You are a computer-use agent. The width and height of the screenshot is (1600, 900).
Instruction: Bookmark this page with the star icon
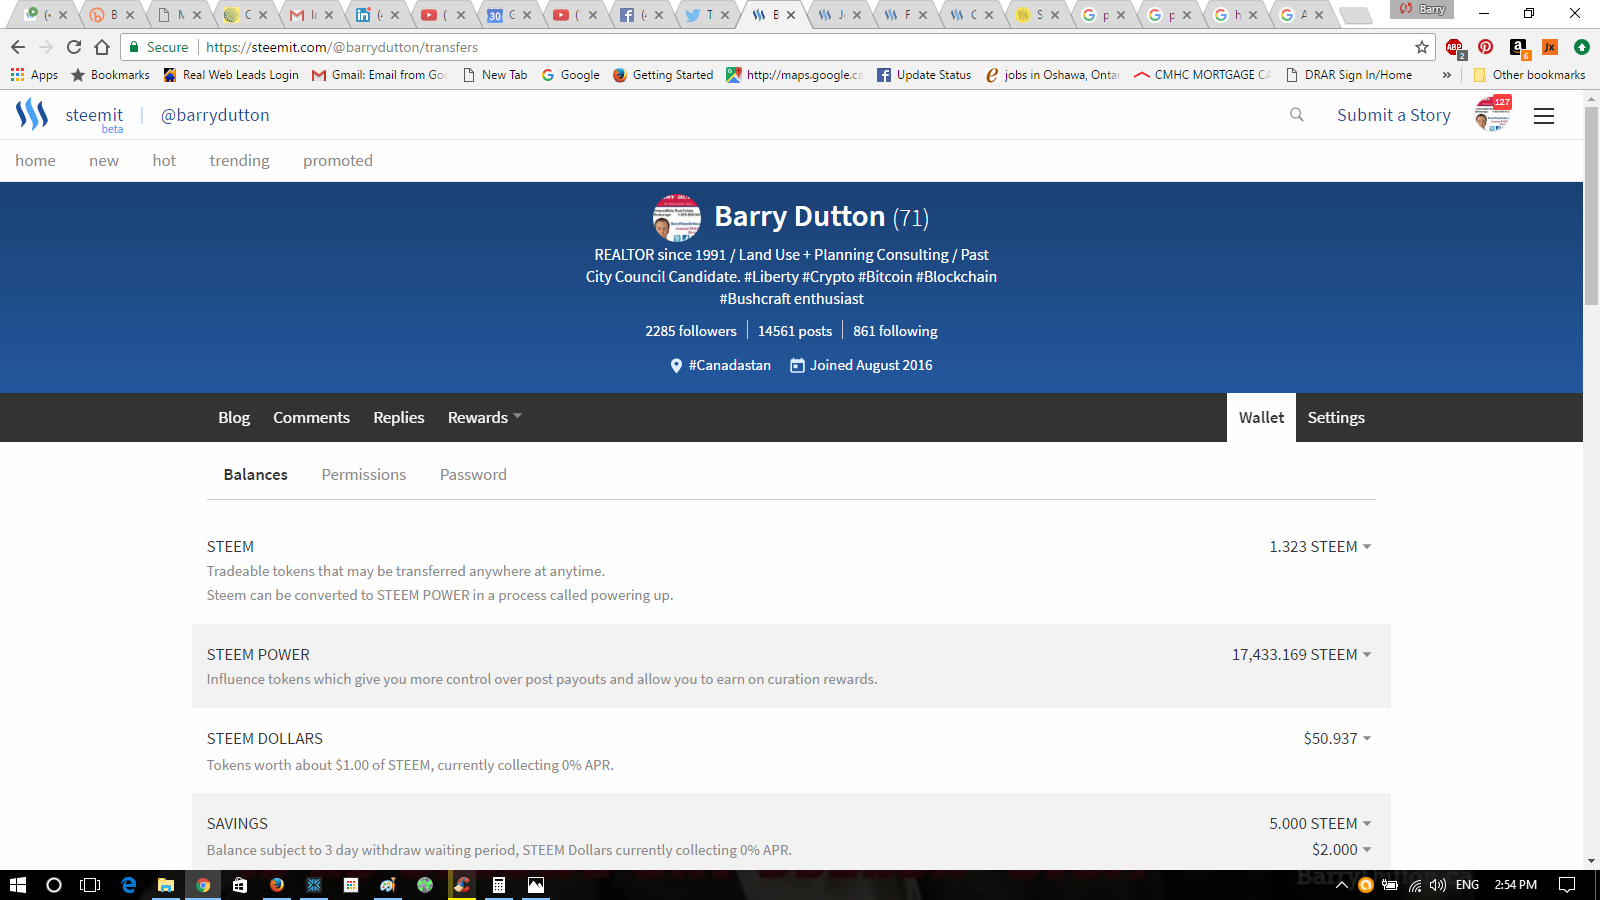coord(1422,47)
